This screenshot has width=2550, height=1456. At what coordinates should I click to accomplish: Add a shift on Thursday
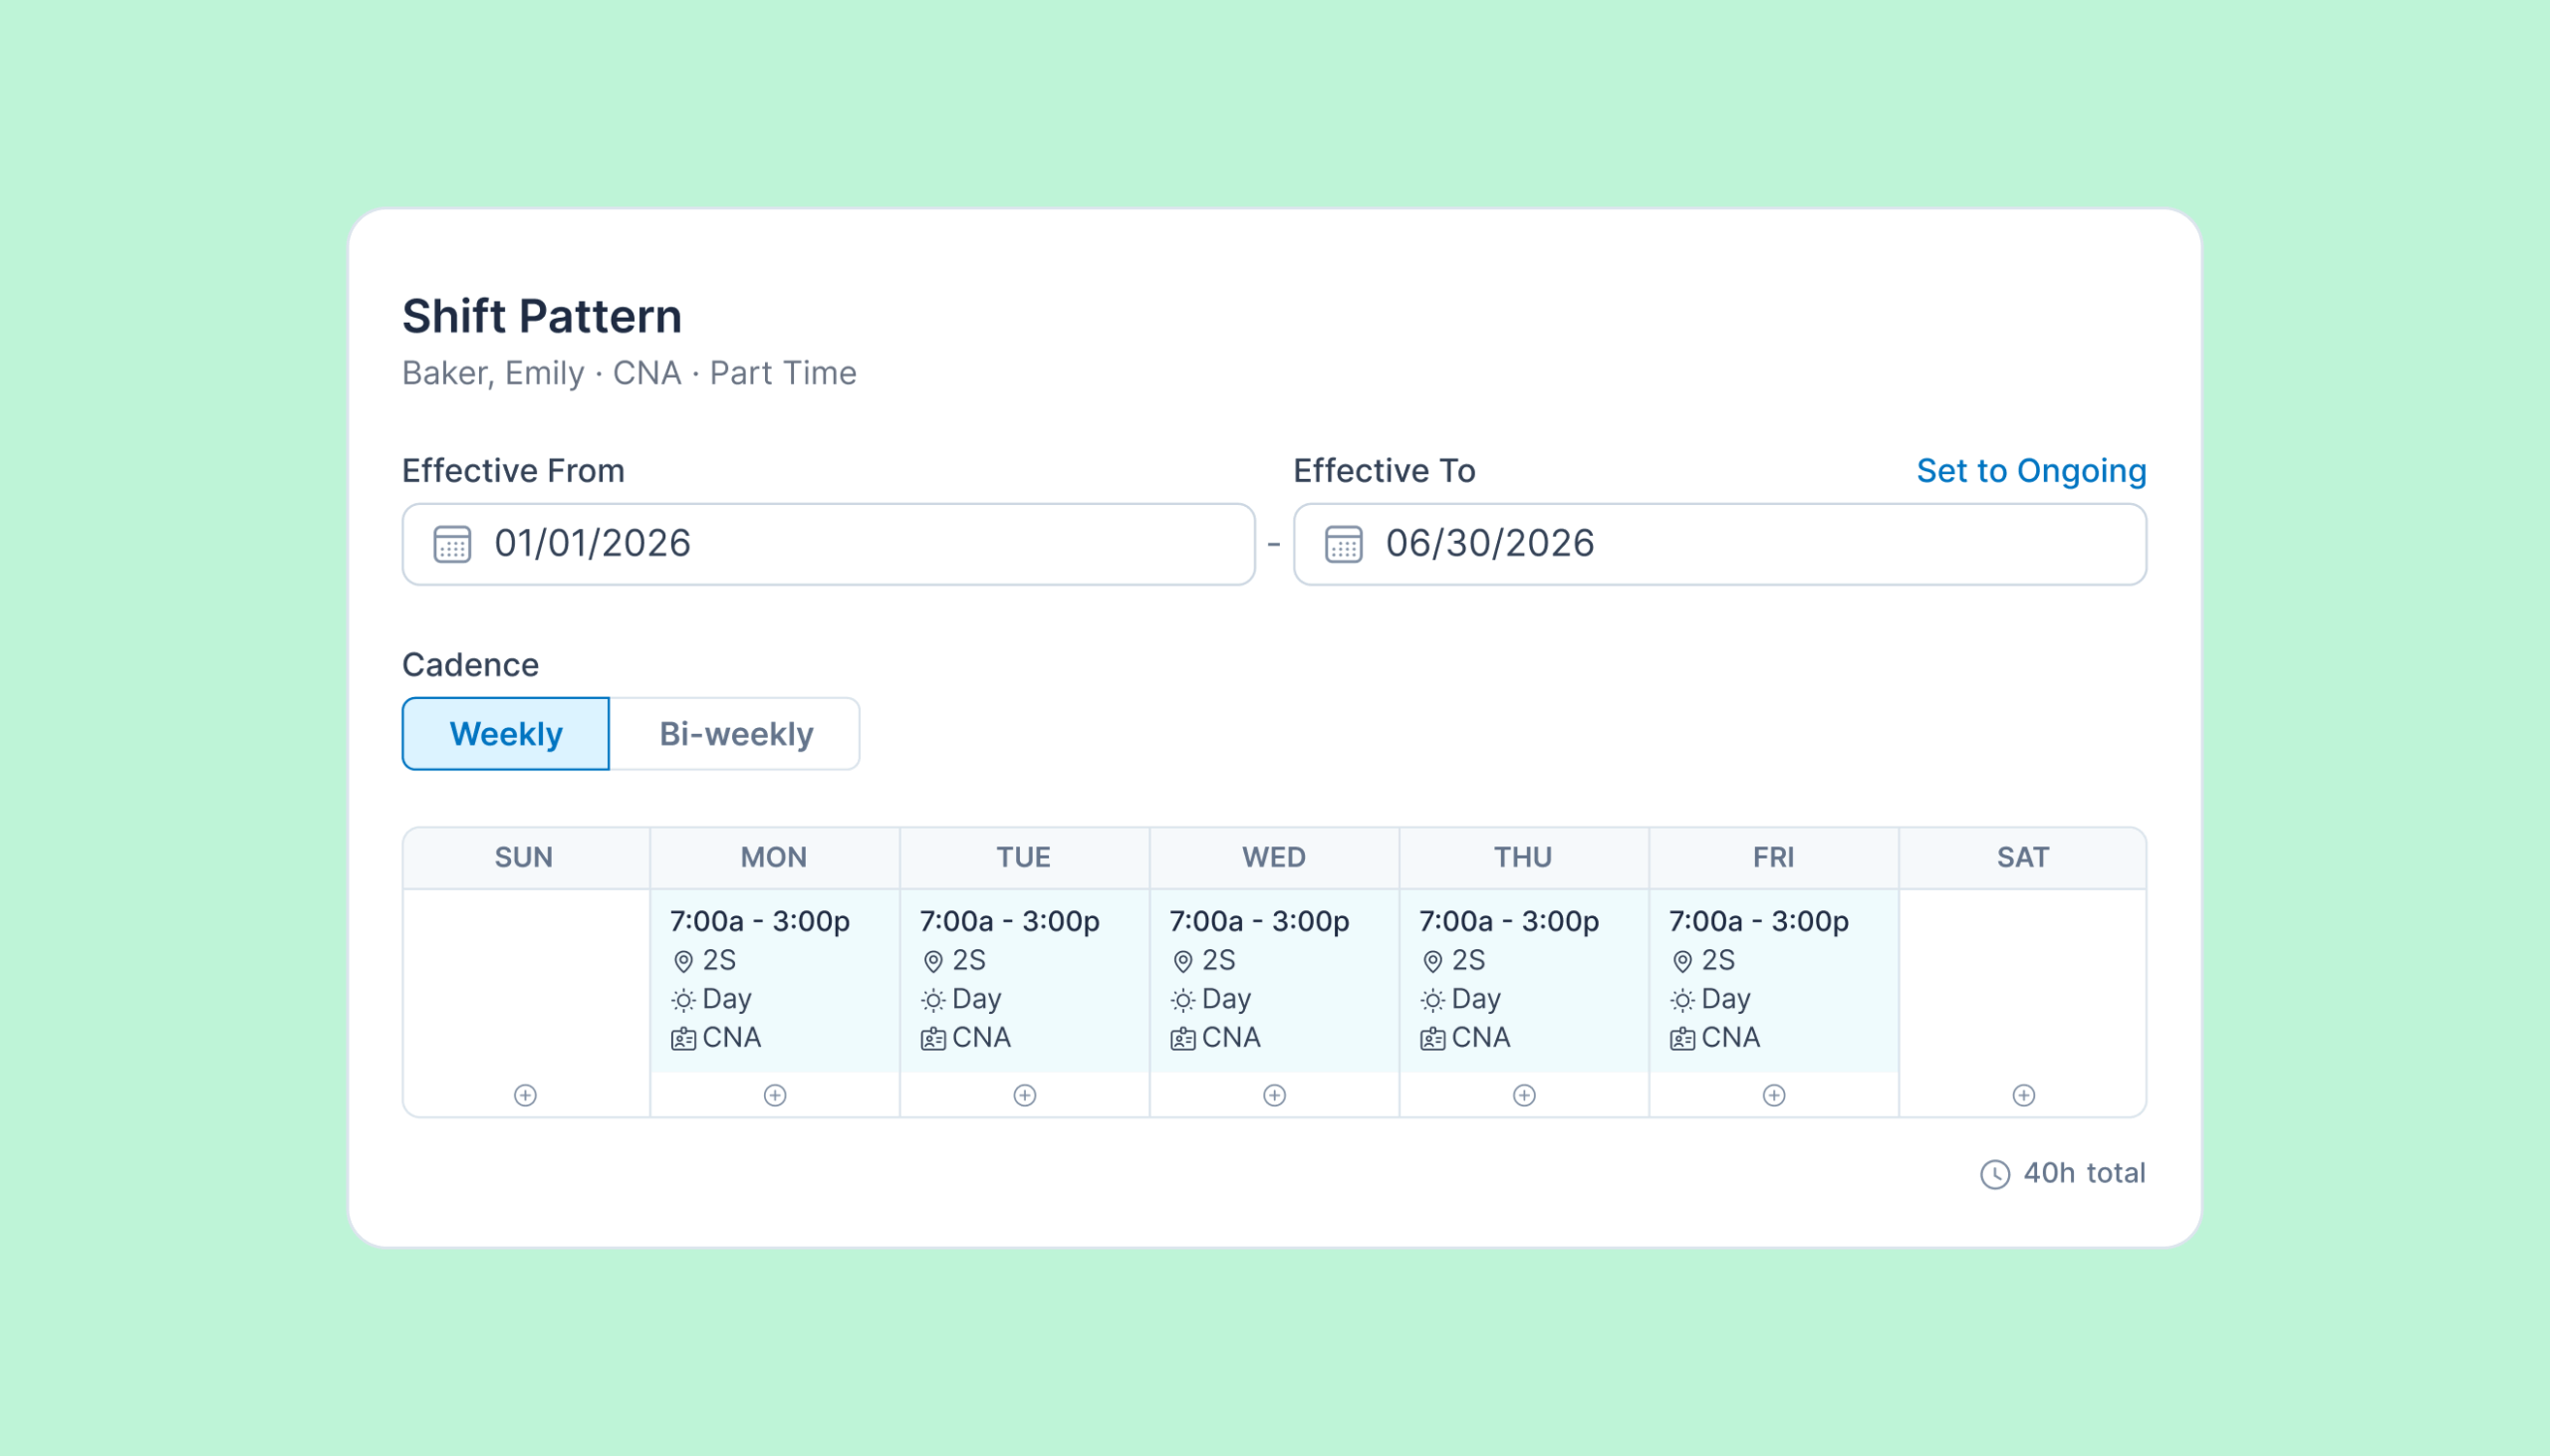(1524, 1095)
